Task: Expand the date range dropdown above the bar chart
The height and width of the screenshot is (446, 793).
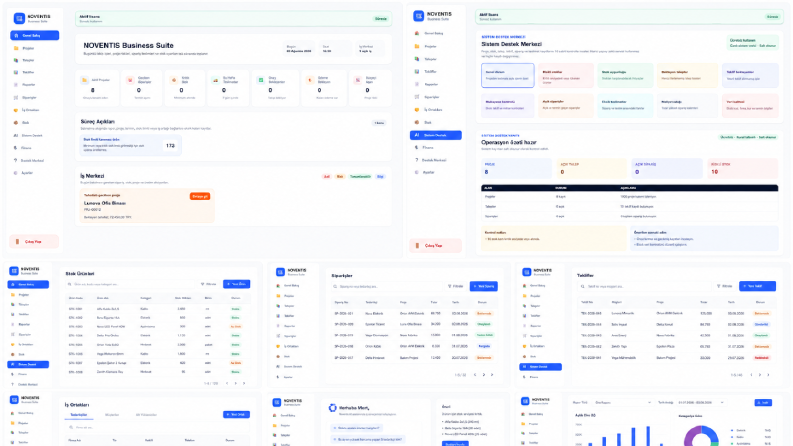Action: [700, 403]
